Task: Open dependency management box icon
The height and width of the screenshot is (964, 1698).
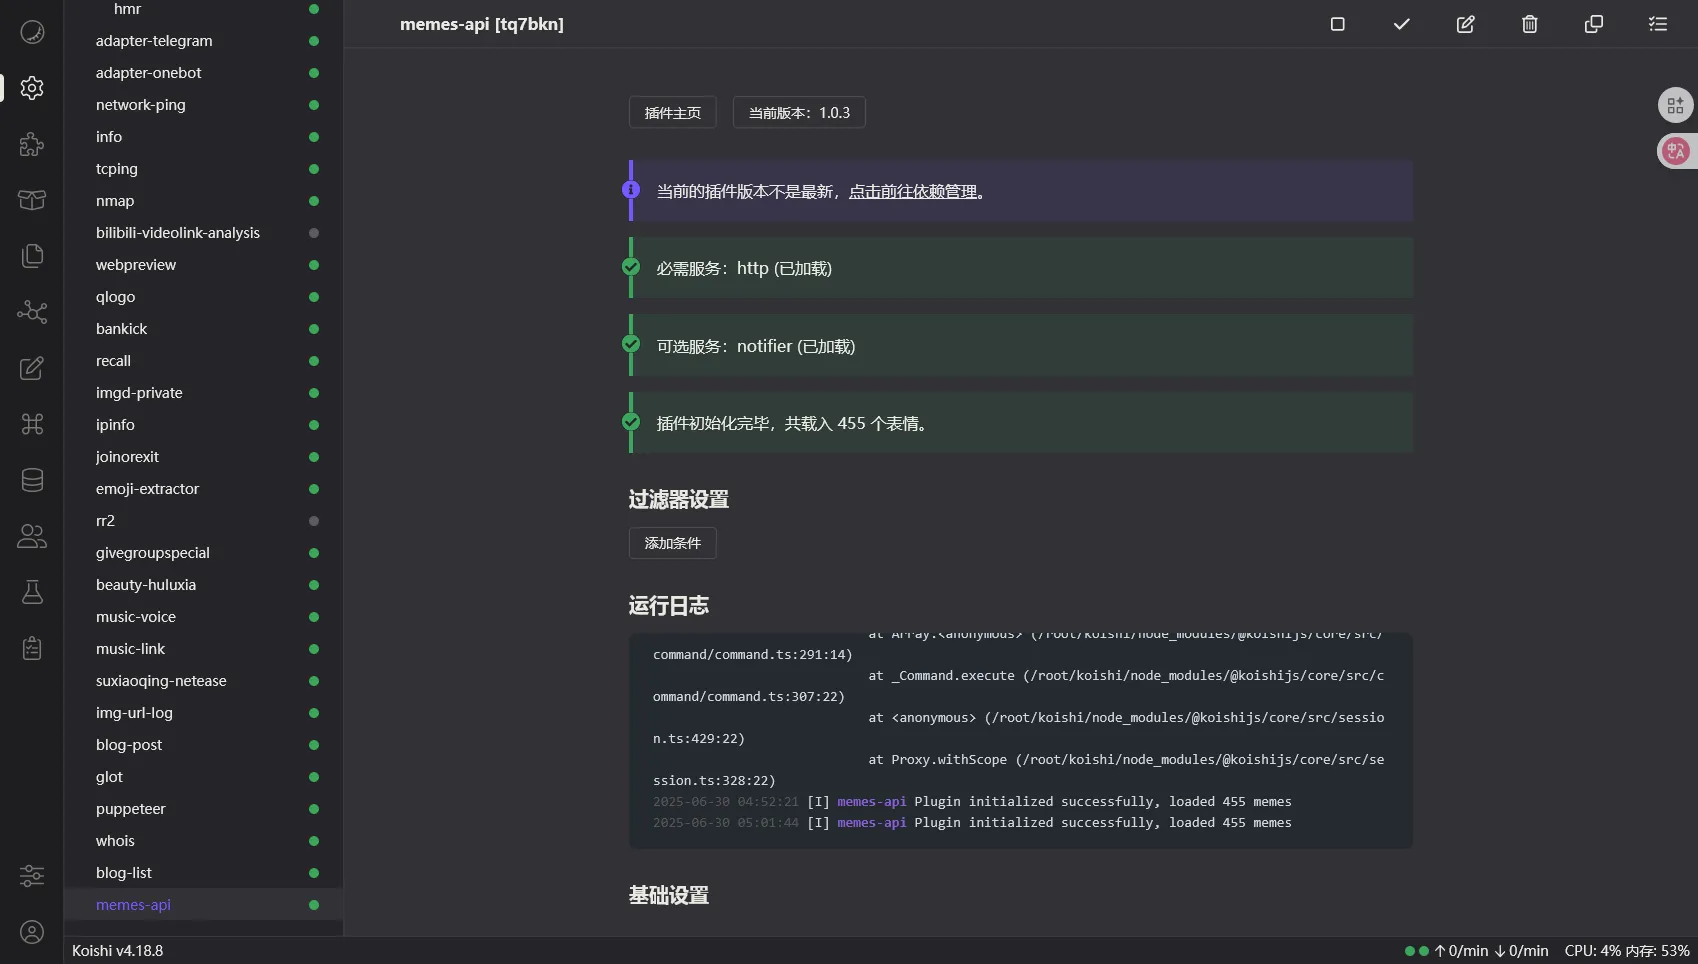Action: pyautogui.click(x=32, y=200)
